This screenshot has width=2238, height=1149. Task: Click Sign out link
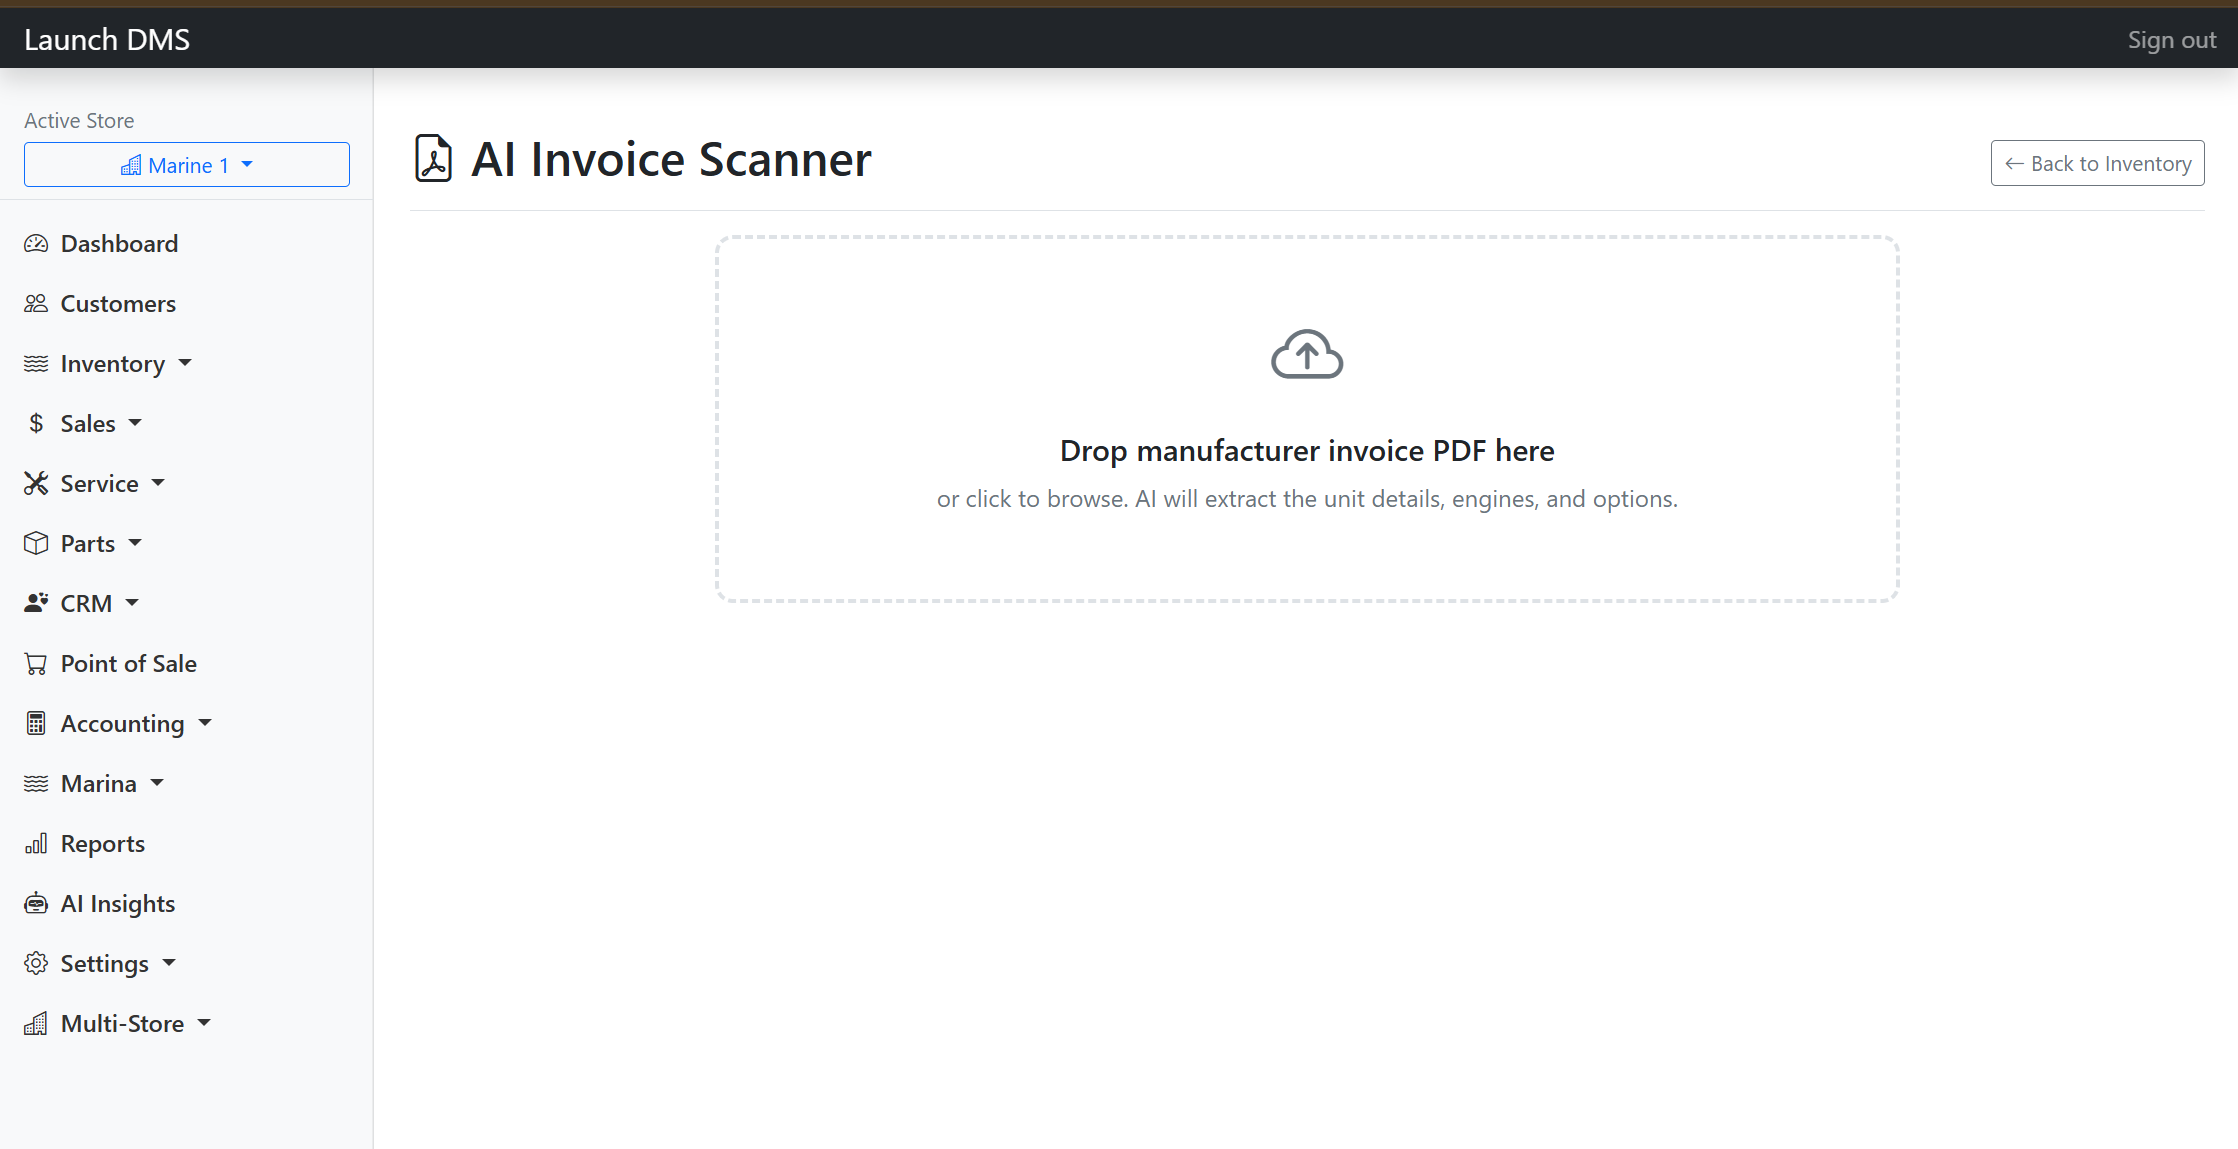[2171, 40]
